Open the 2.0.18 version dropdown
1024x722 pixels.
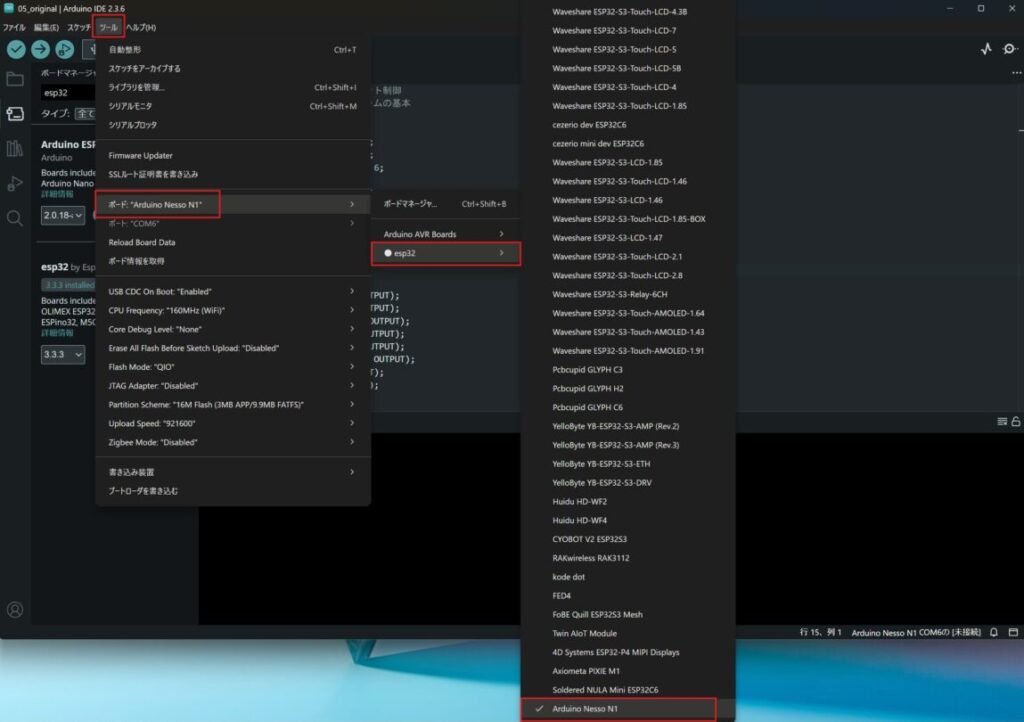tap(63, 216)
